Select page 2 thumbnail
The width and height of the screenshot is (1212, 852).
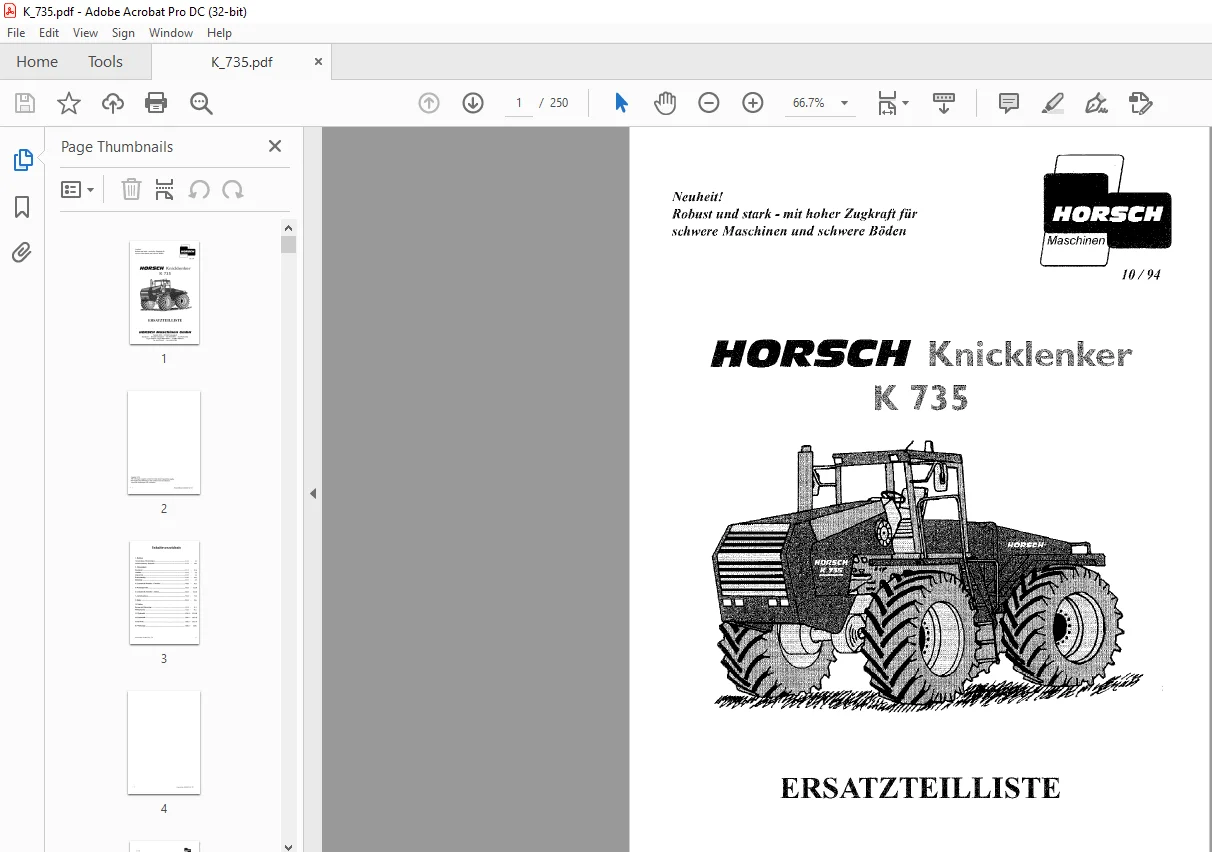164,442
